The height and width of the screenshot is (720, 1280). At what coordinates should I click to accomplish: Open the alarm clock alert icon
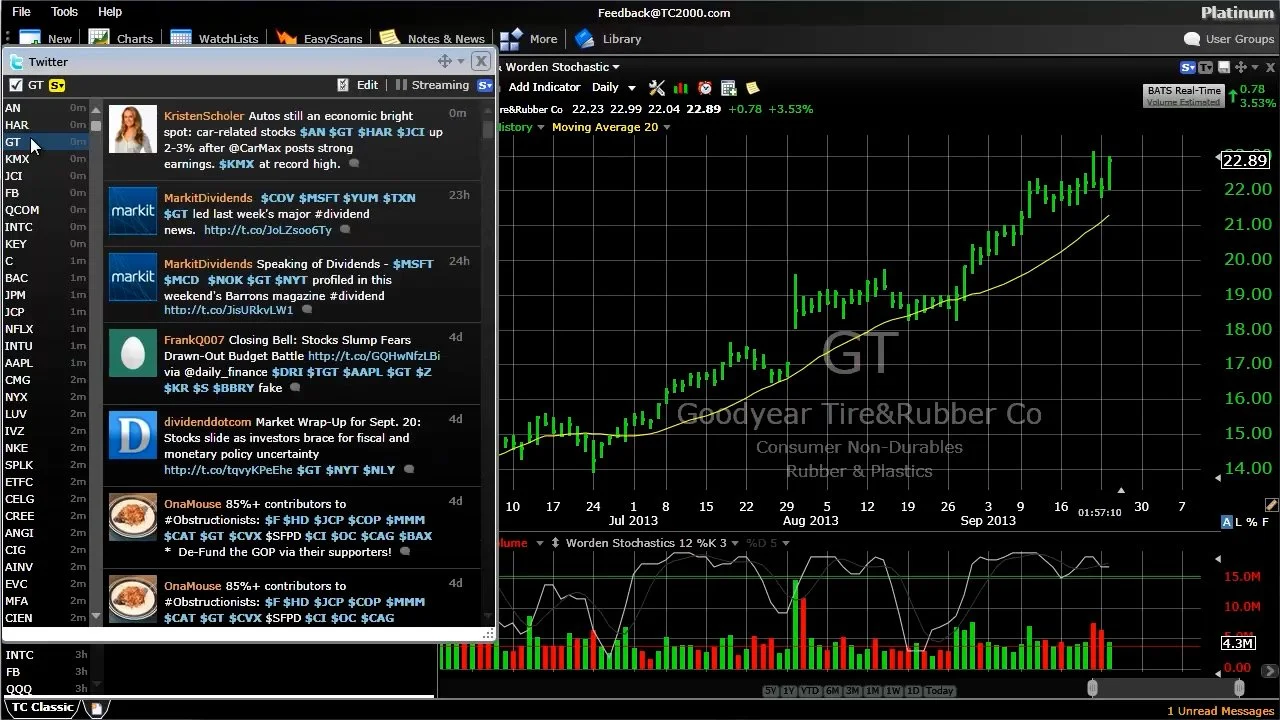[x=705, y=88]
